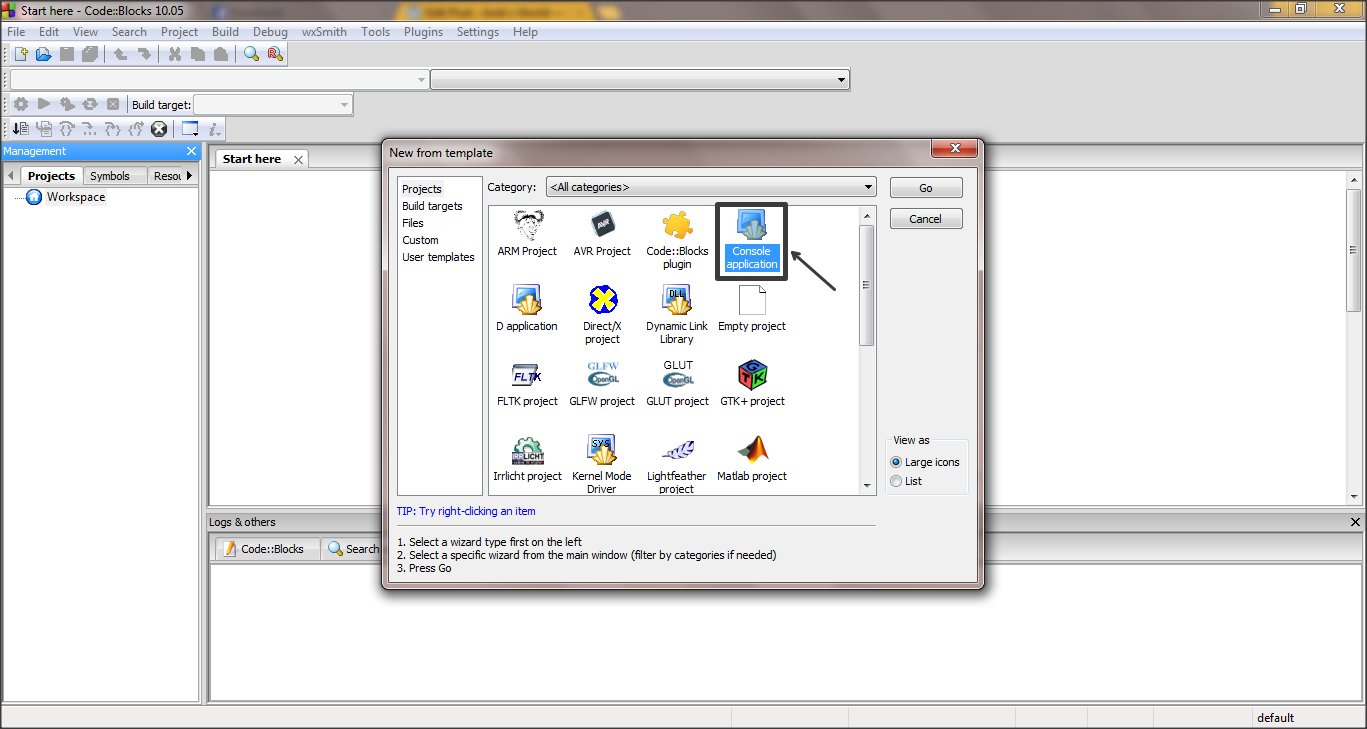Pick the Irrlicht project template

coord(527,459)
